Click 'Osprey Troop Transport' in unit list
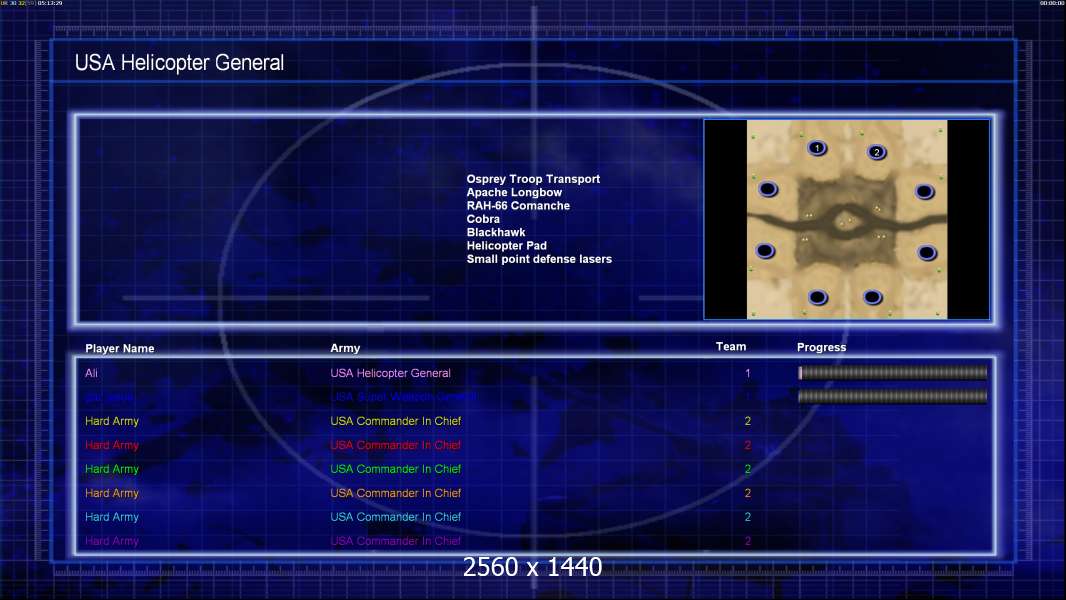This screenshot has height=600, width=1066. point(533,179)
